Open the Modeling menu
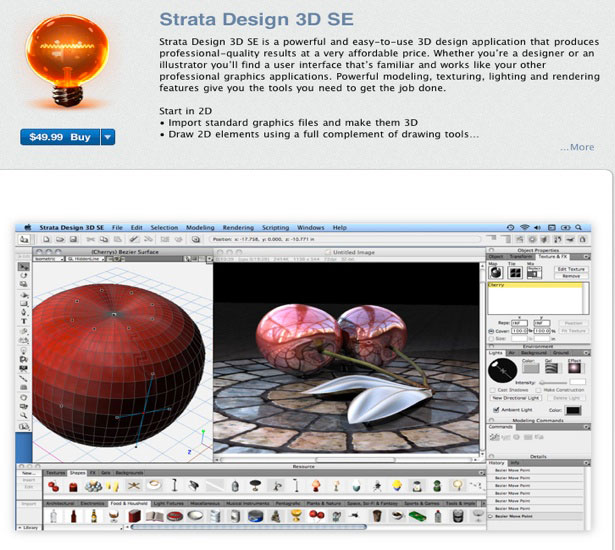Viewport: 615px width, 550px height. point(200,228)
